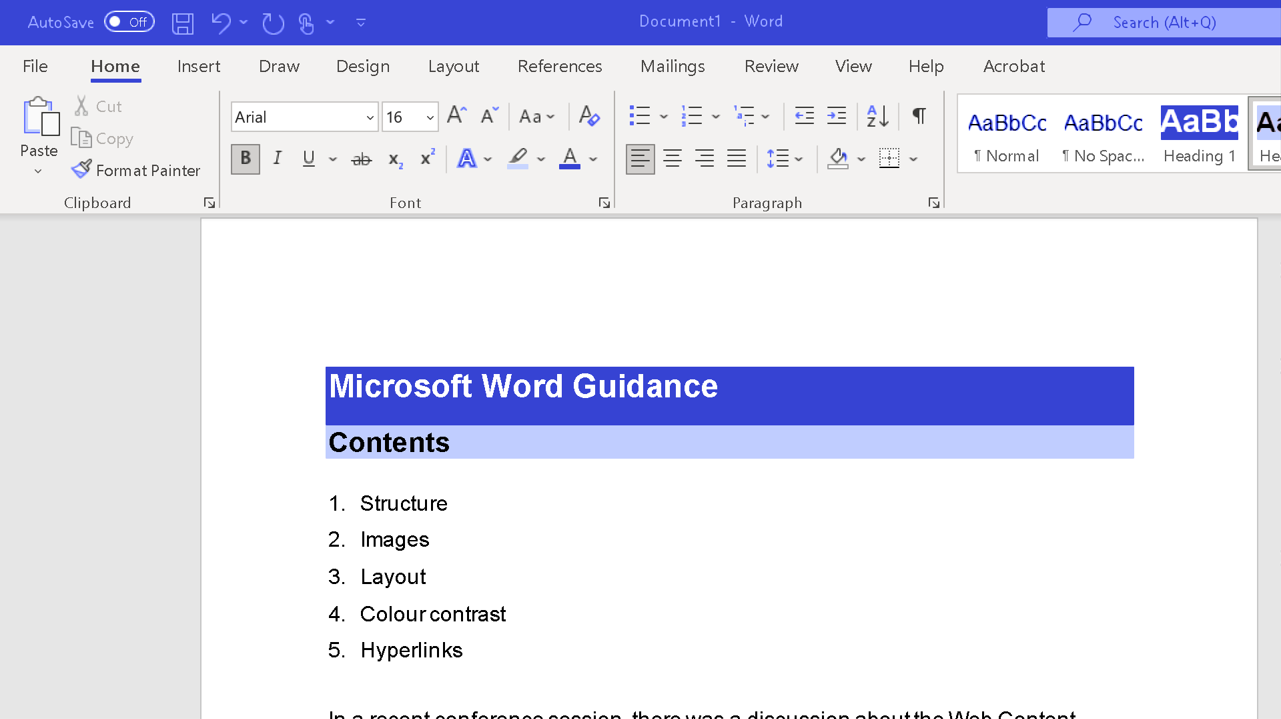Click the Cut button
1281x719 pixels.
pyautogui.click(x=98, y=106)
